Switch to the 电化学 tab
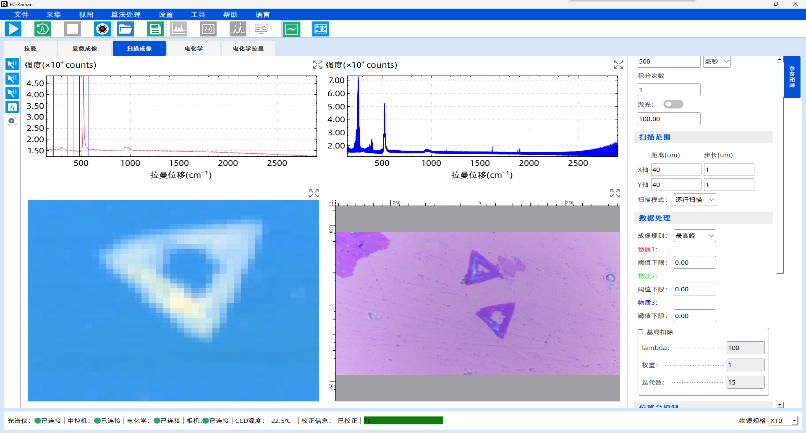 193,48
